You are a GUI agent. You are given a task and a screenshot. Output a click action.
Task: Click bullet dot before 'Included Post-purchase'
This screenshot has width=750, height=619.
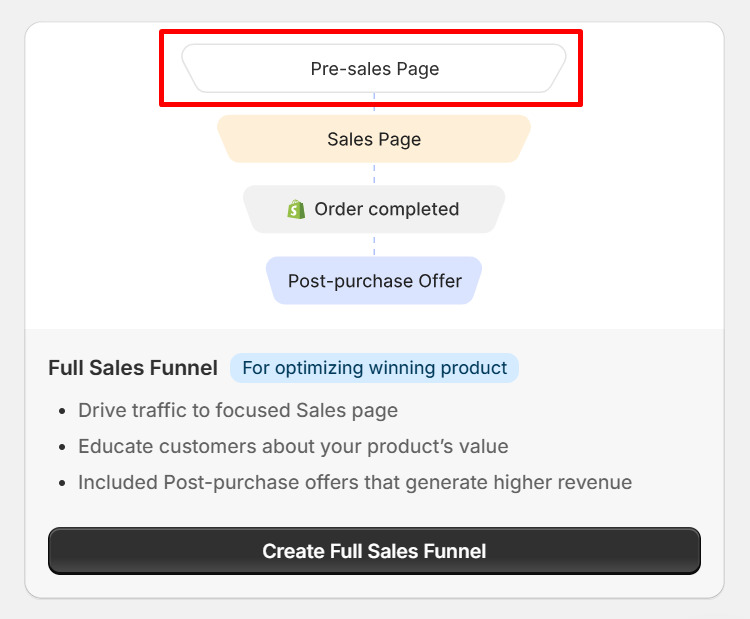62,483
